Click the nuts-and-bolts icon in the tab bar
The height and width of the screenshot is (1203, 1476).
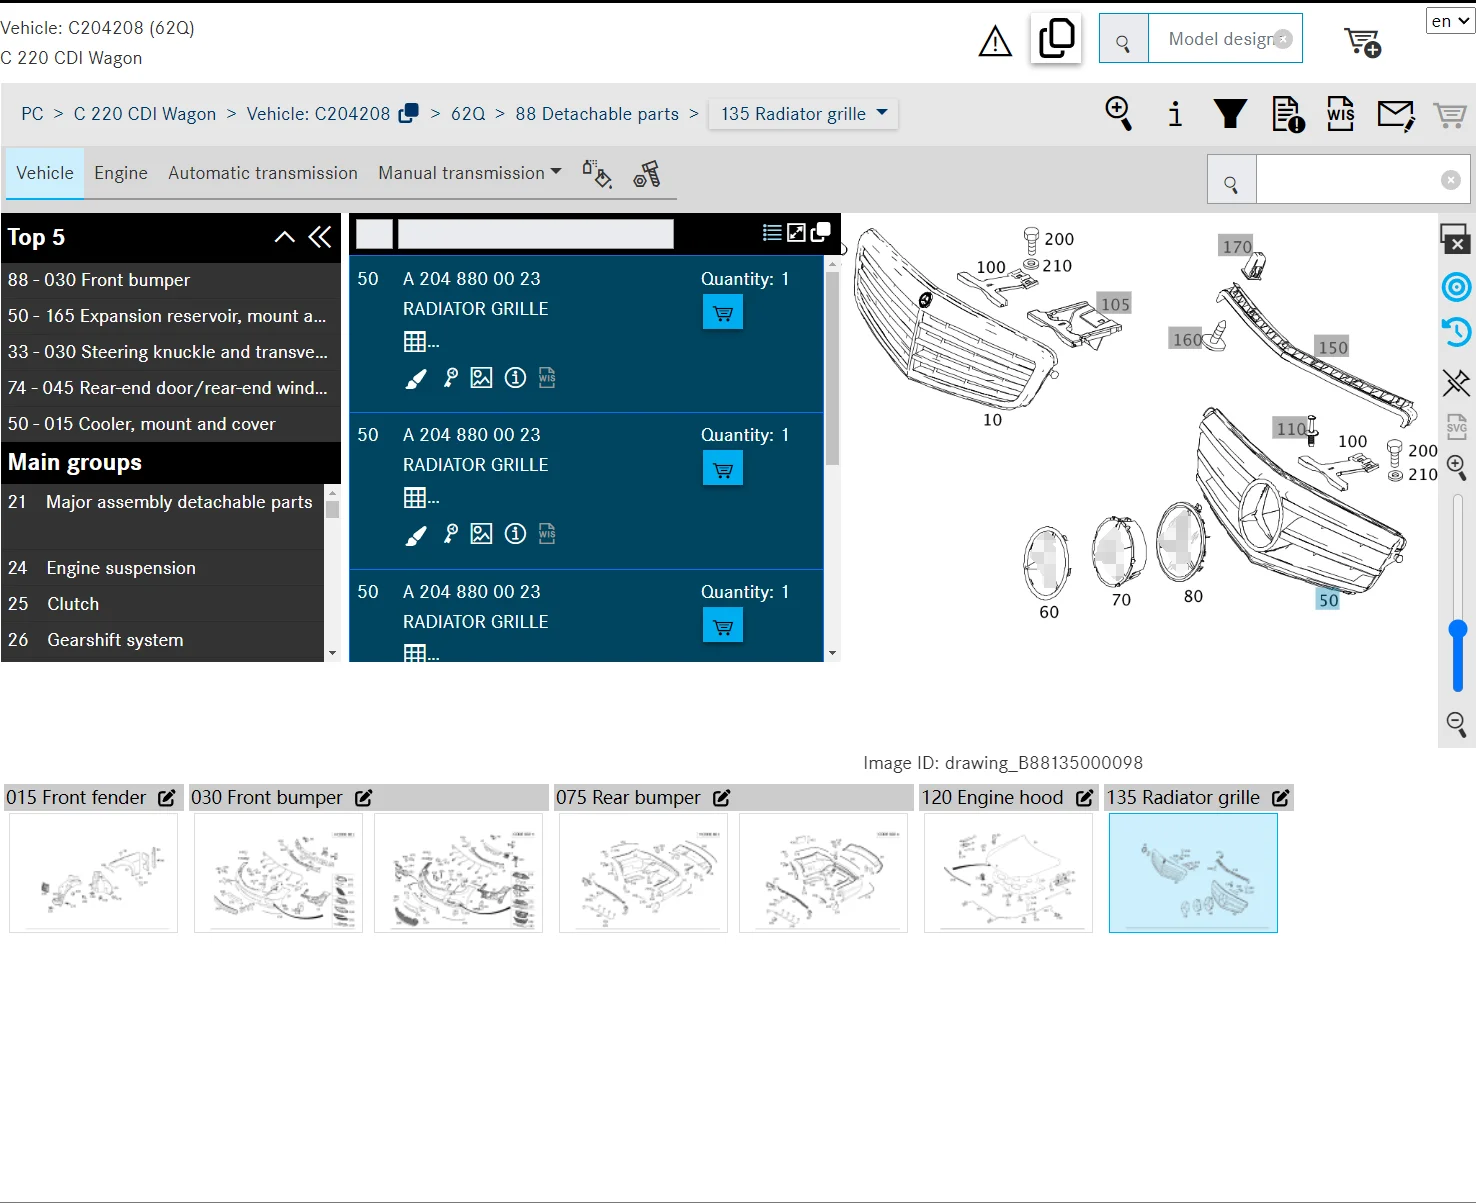click(647, 174)
